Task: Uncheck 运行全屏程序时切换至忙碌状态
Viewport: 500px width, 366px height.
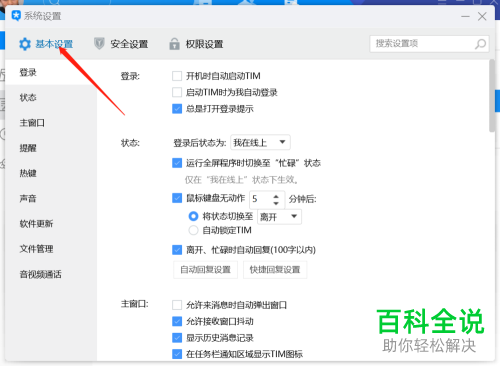Action: tap(177, 163)
